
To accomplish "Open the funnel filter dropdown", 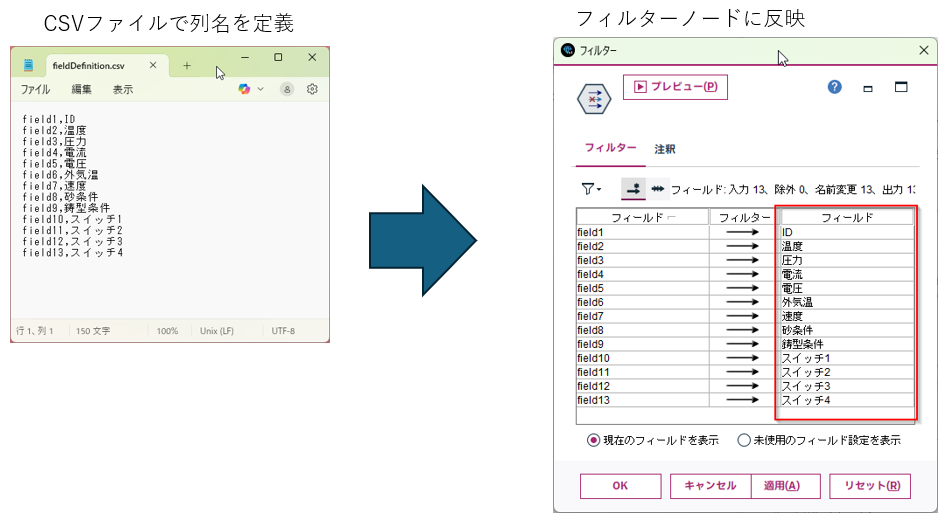I will (591, 189).
